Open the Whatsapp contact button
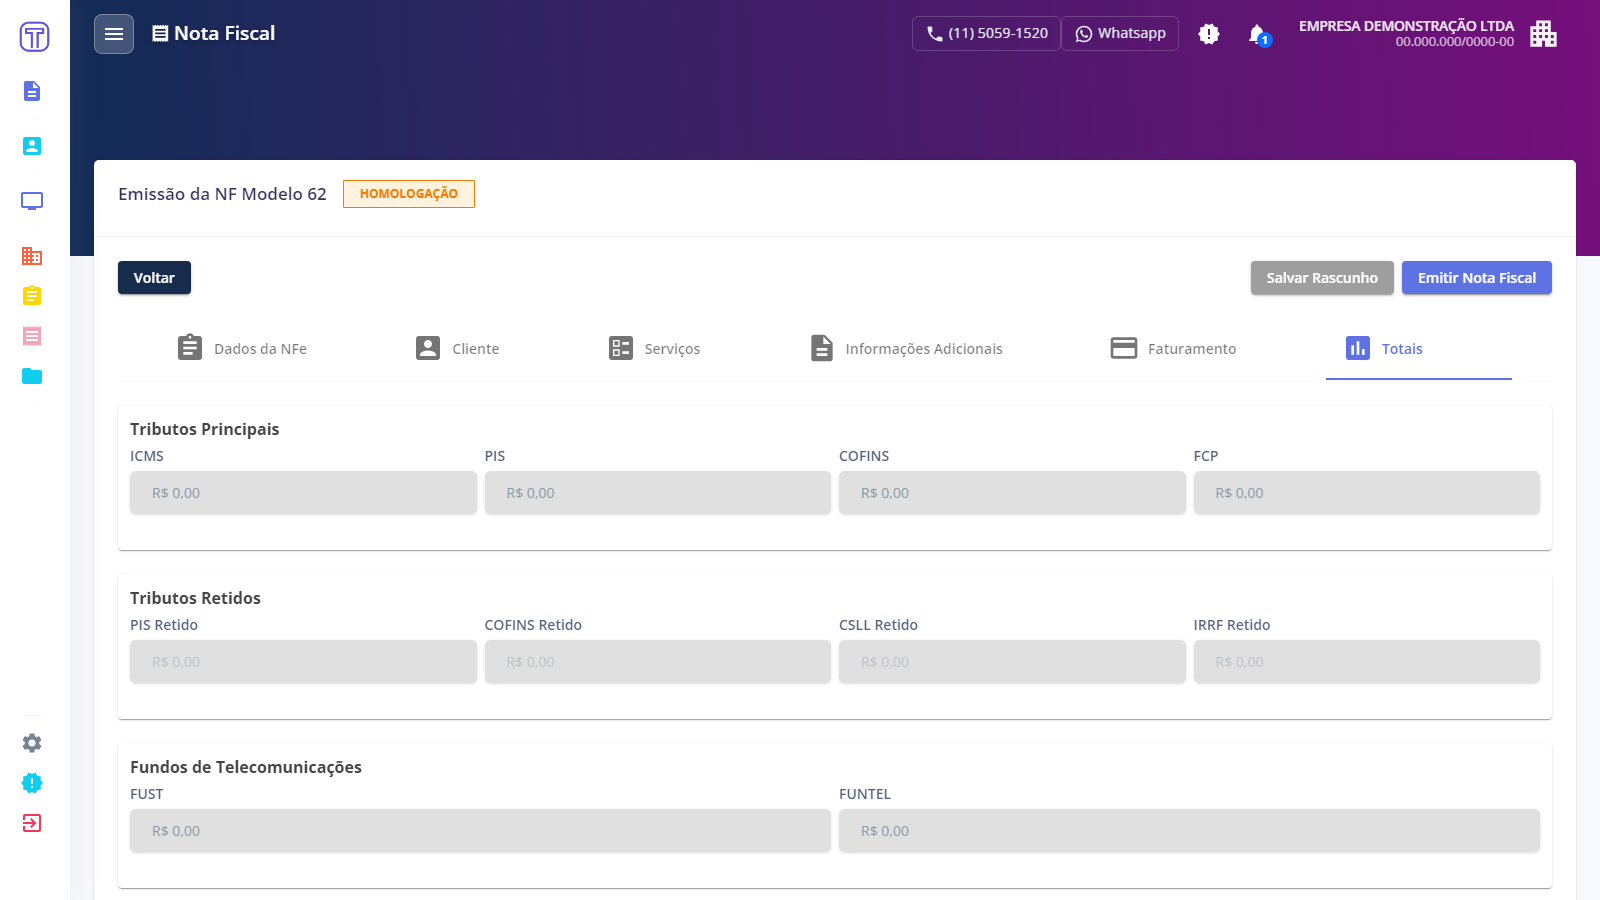Image resolution: width=1600 pixels, height=900 pixels. (x=1120, y=34)
